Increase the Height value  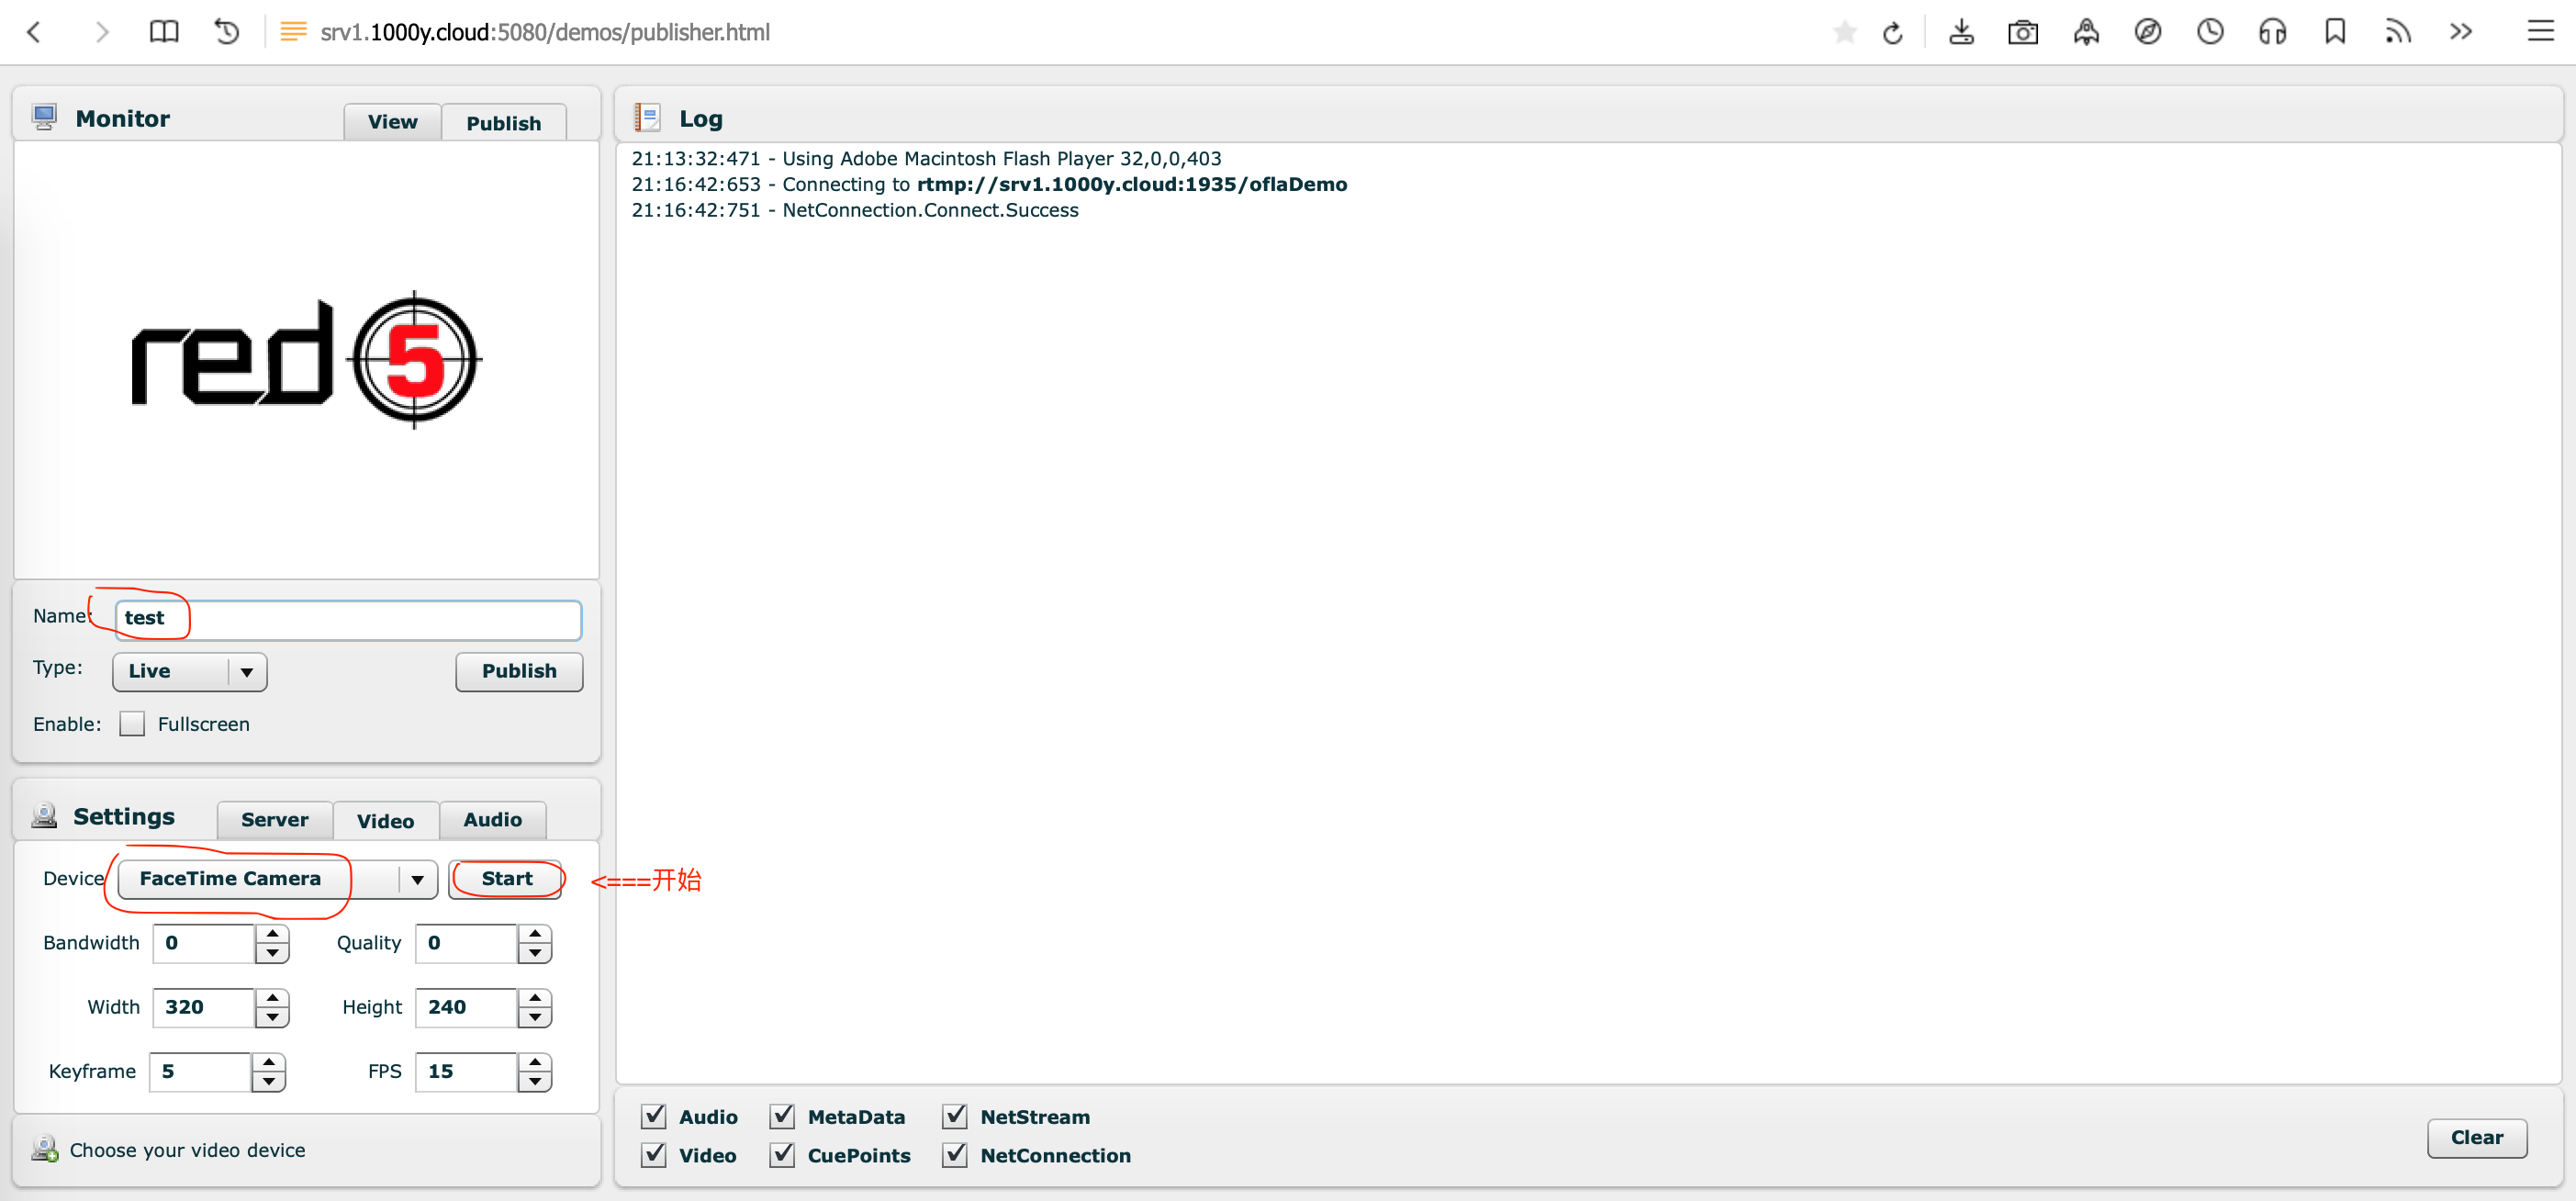pyautogui.click(x=535, y=998)
